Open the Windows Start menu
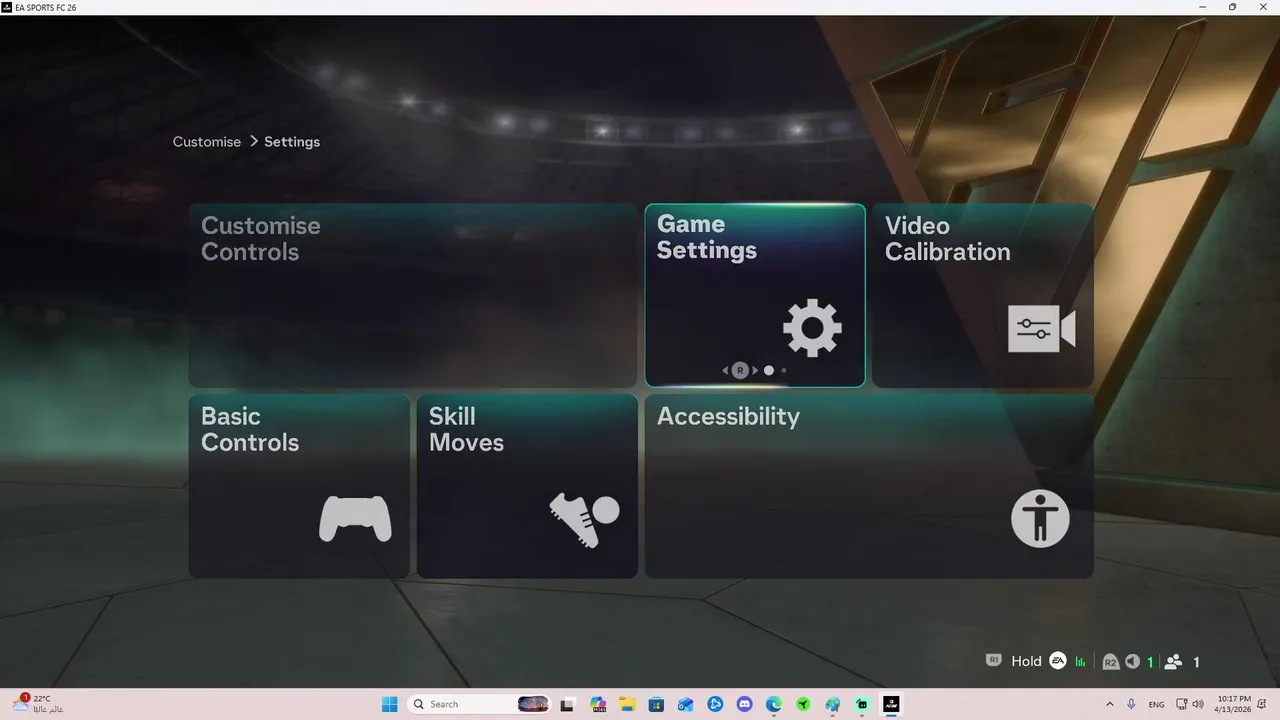This screenshot has width=1280, height=720. click(x=390, y=704)
